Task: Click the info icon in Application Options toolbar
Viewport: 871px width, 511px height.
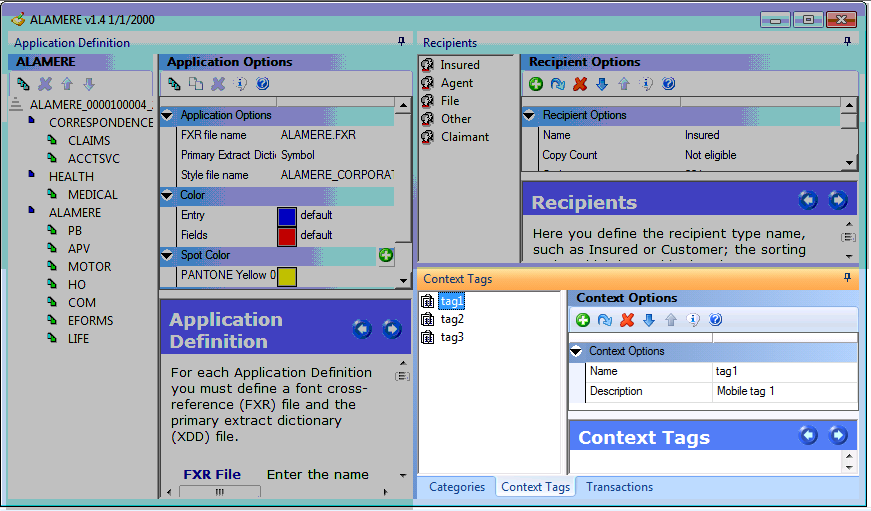Action: 241,84
